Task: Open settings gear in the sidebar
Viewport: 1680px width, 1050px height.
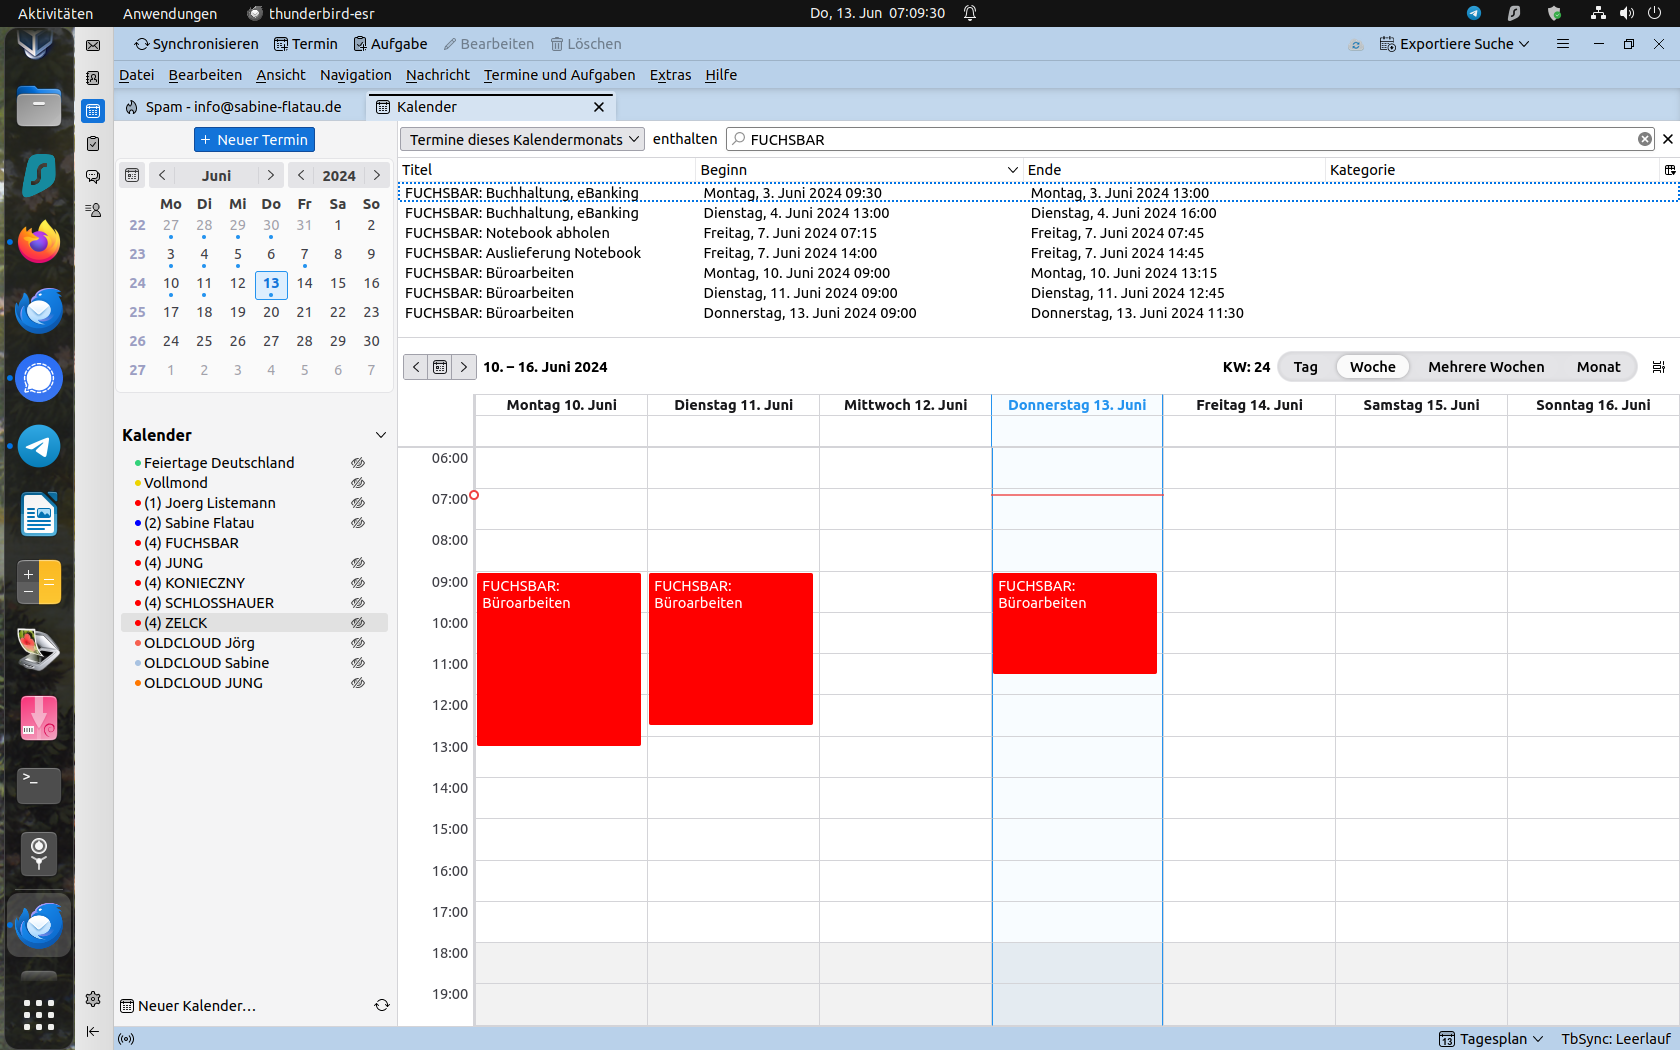Action: [93, 999]
